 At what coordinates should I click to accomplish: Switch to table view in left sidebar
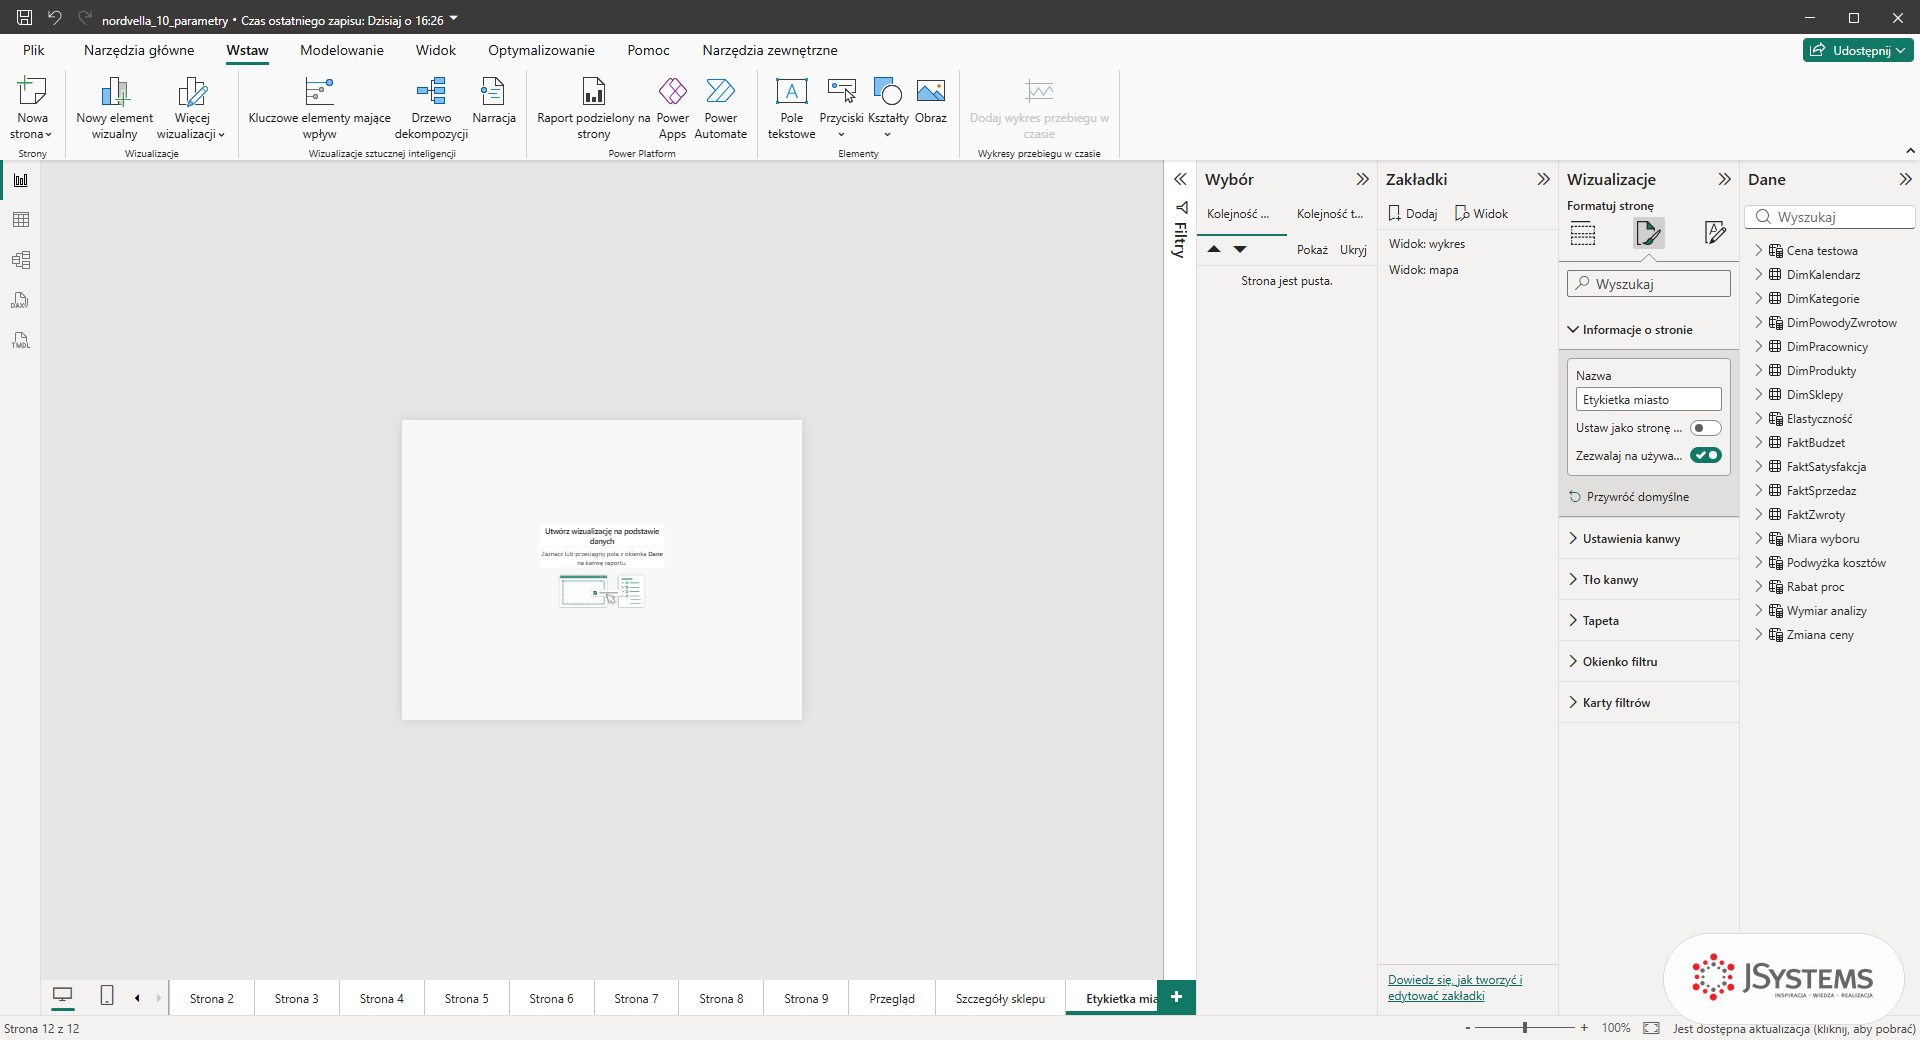click(20, 220)
